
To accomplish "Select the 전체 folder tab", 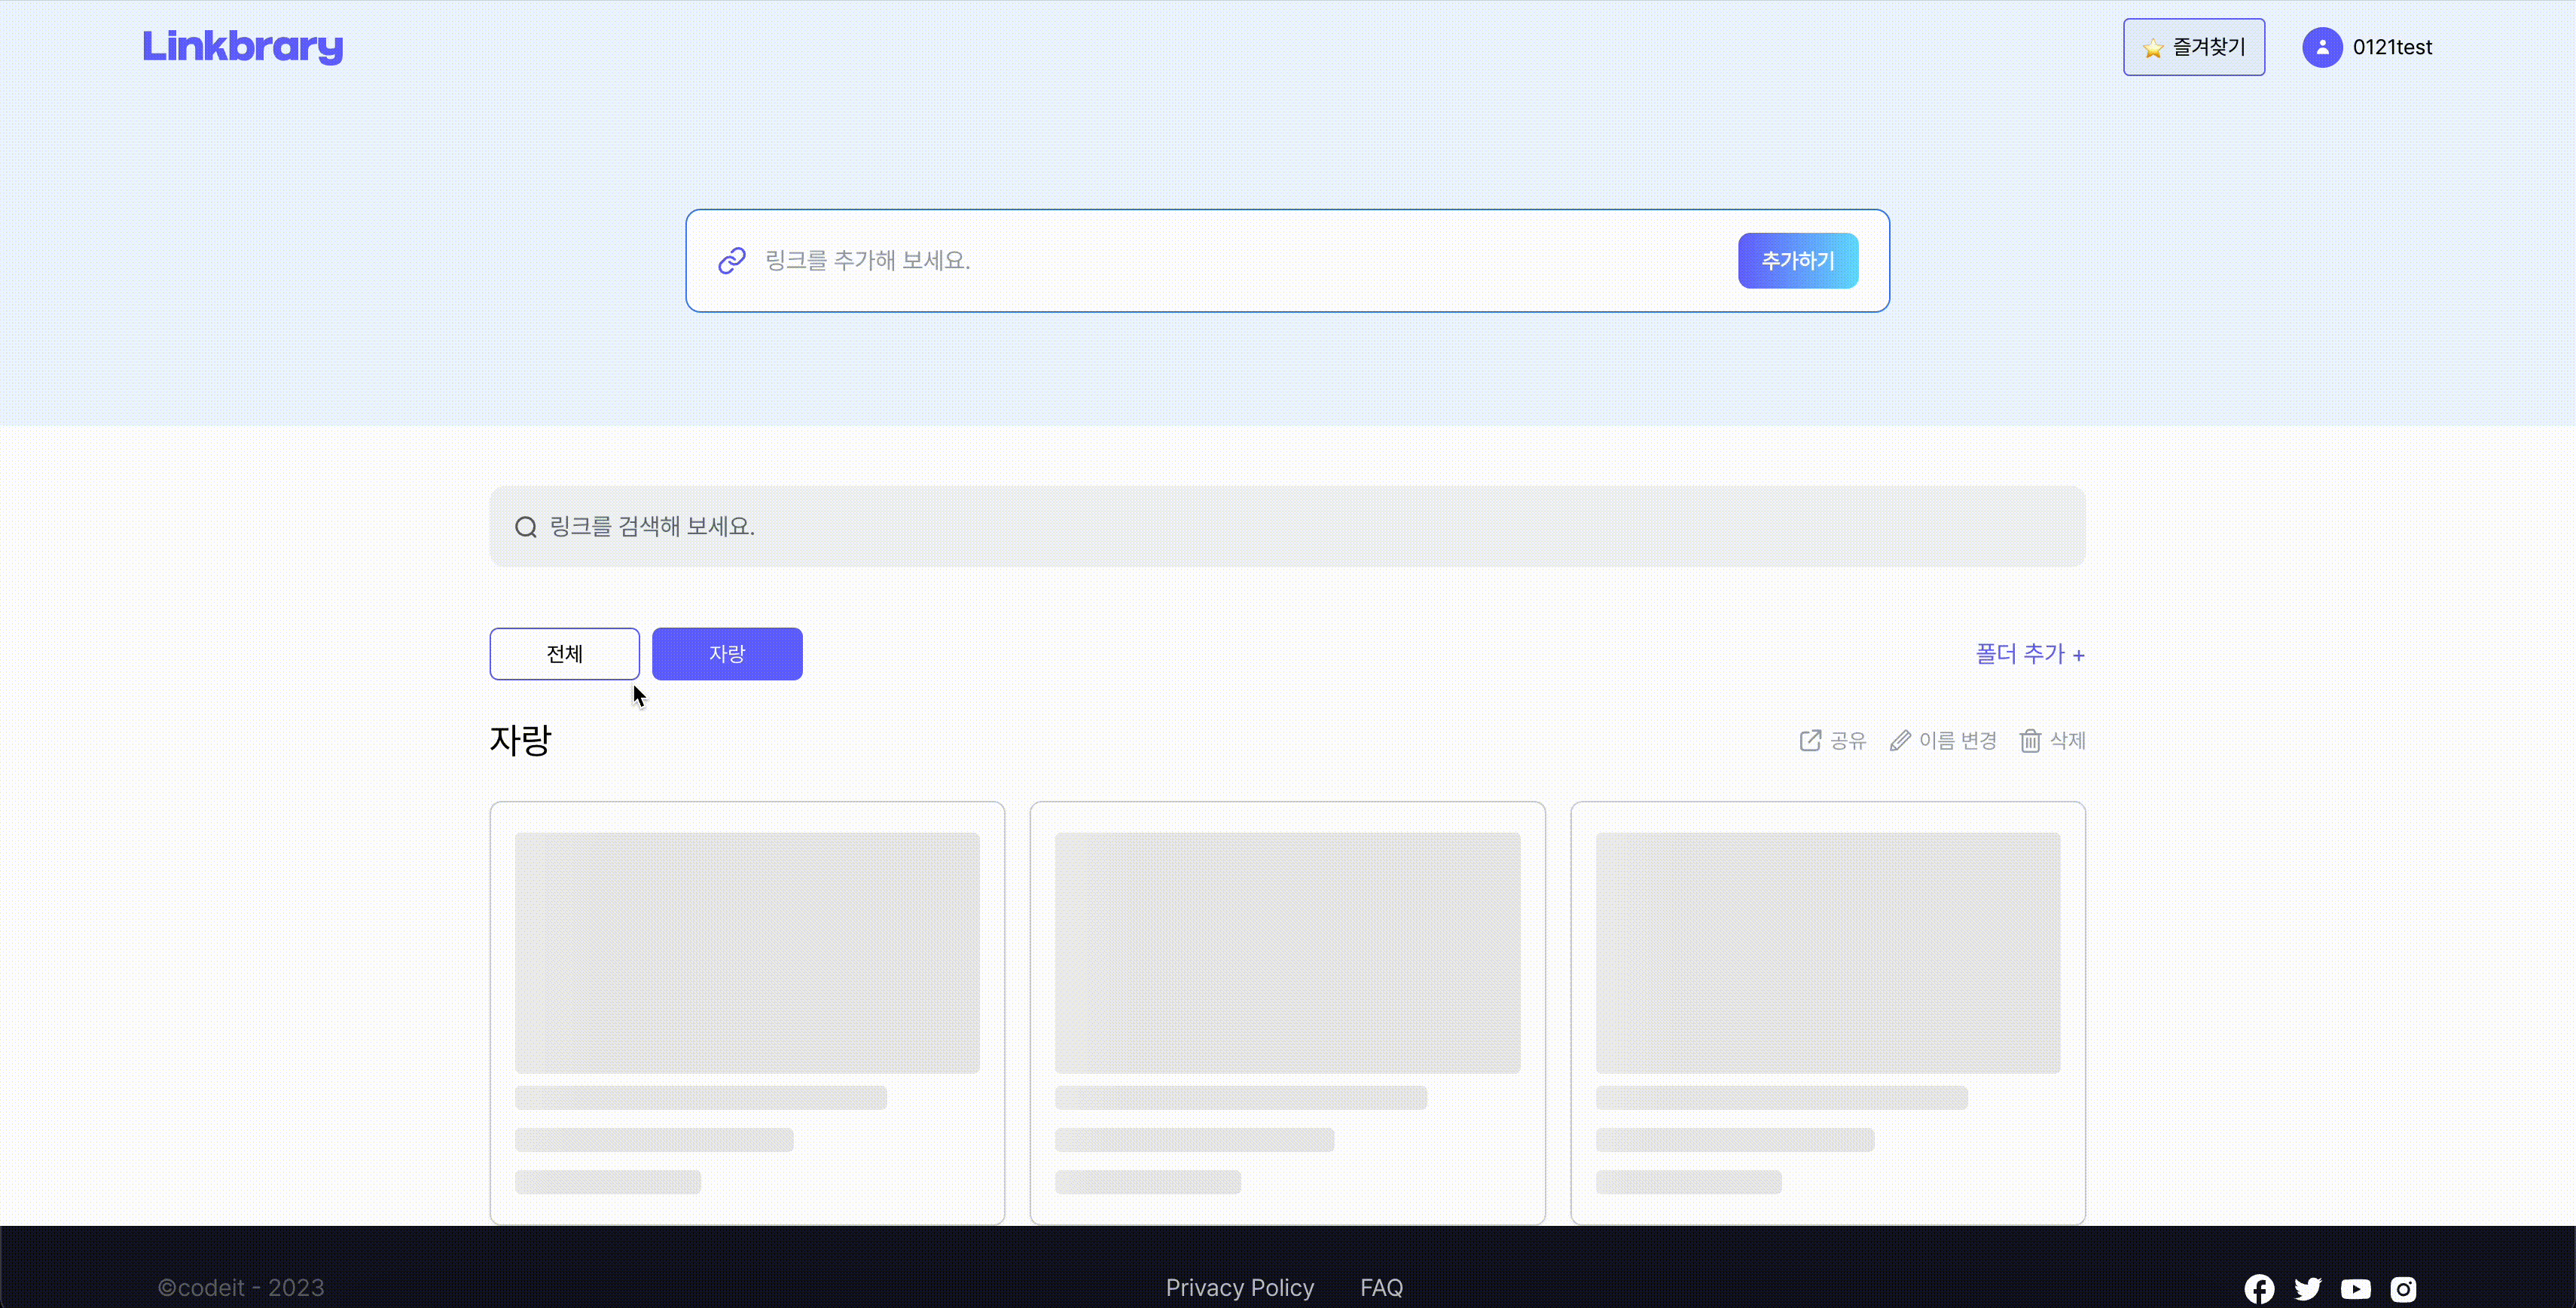I will tap(565, 654).
